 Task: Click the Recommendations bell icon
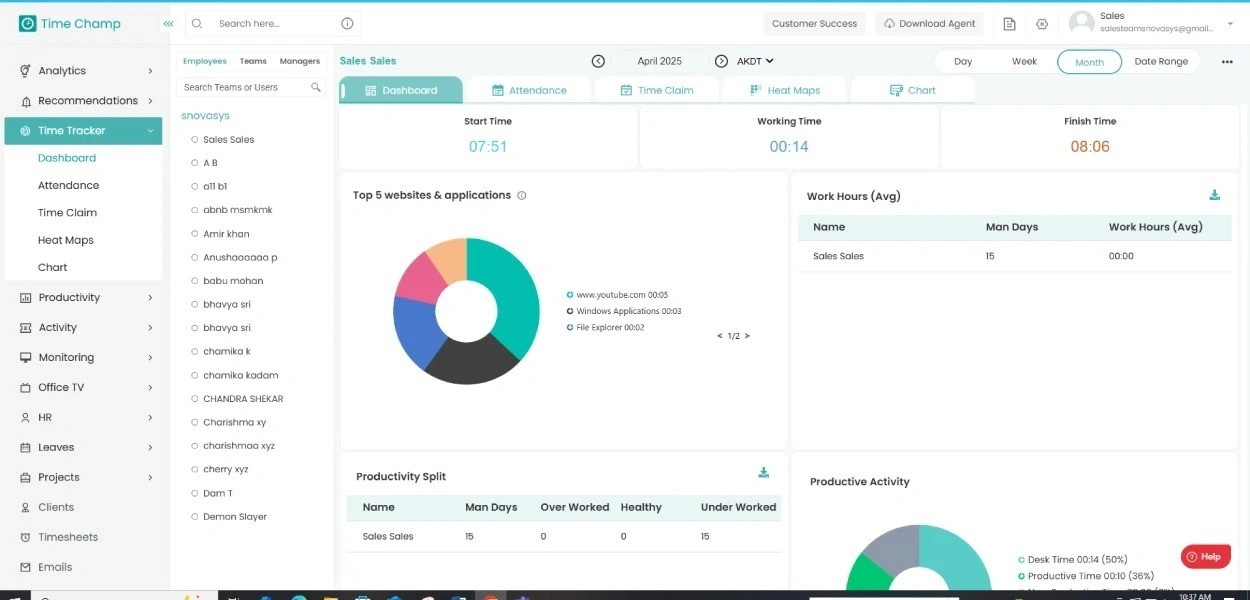click(x=25, y=101)
